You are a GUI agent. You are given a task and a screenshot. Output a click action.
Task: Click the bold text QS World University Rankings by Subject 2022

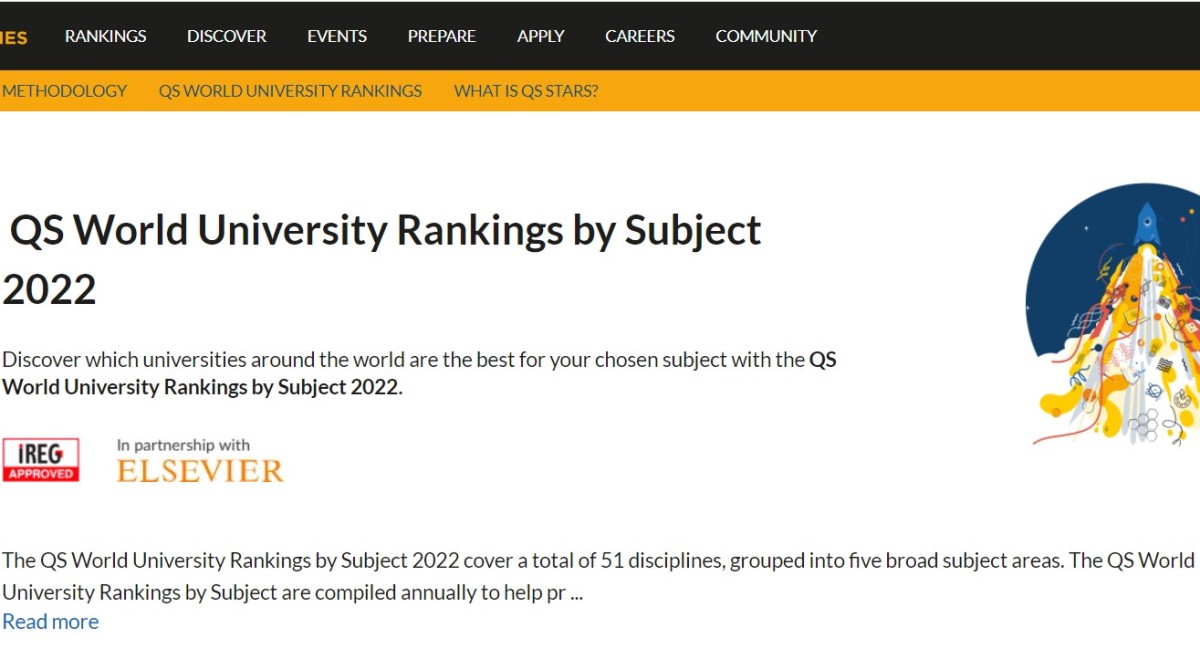click(x=419, y=373)
